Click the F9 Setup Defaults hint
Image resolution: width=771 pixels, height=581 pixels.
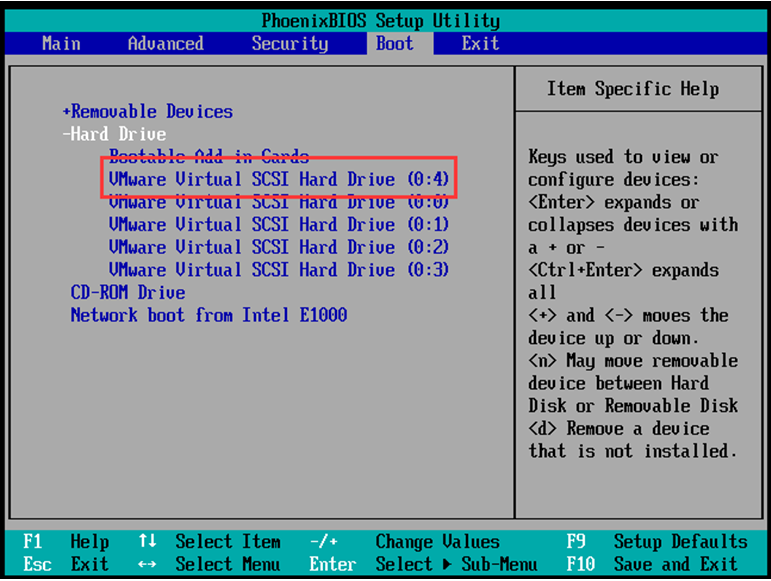point(657,542)
